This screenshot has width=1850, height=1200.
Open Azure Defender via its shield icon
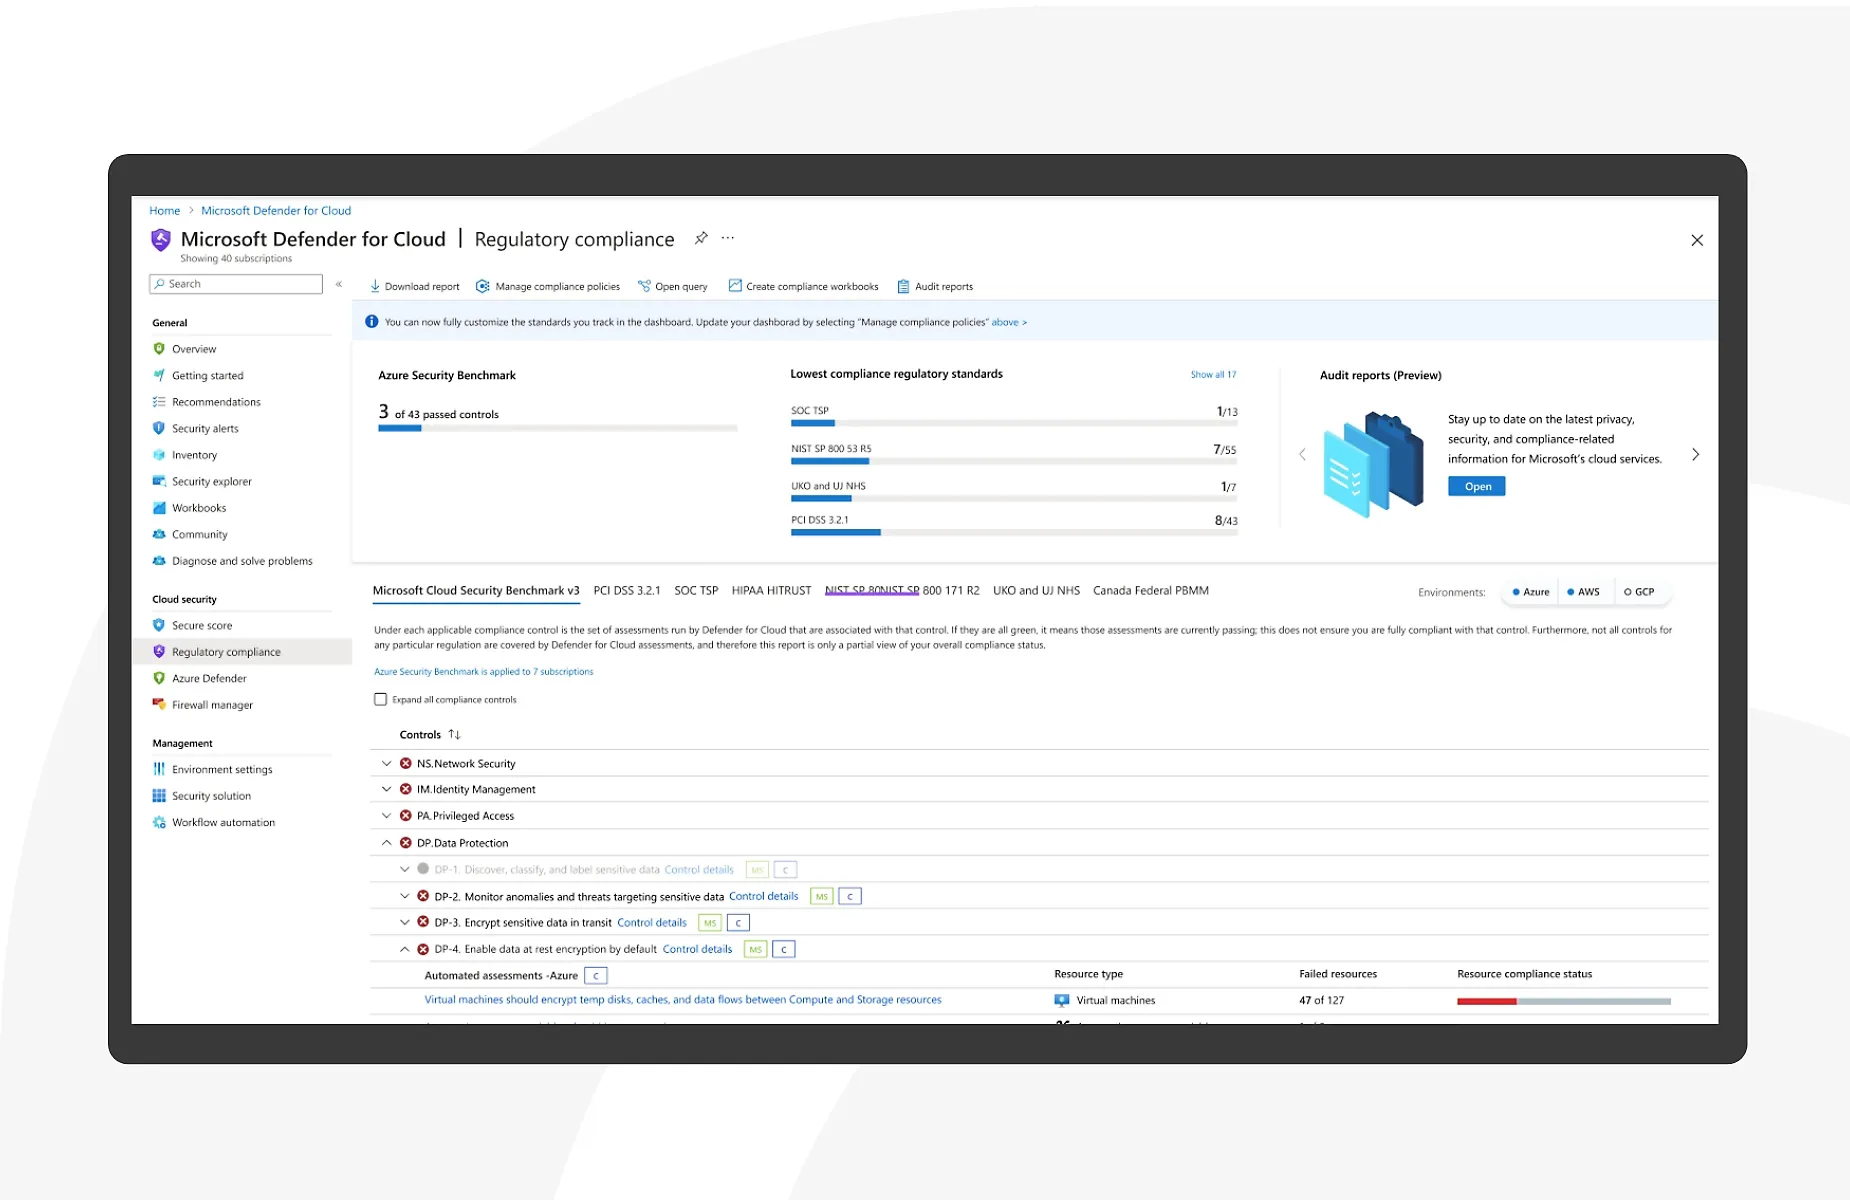click(159, 678)
